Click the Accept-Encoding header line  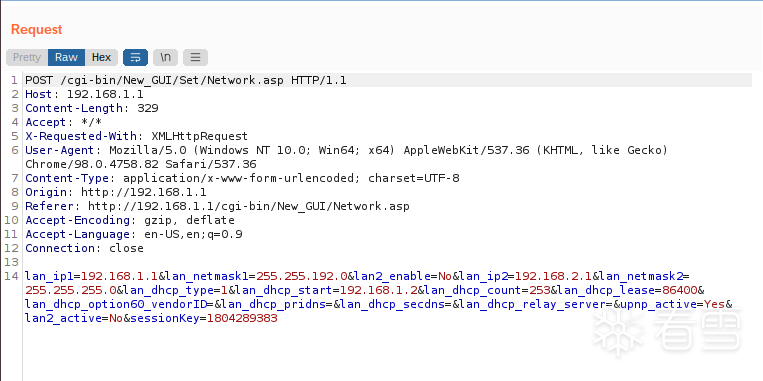(130, 220)
